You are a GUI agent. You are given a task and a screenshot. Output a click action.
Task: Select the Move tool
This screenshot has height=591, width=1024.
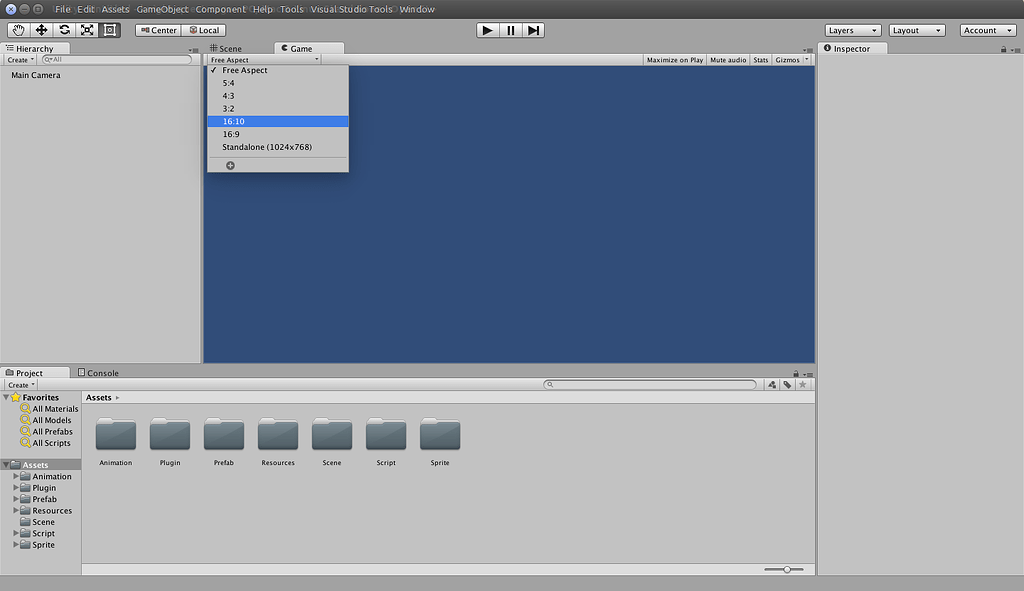[x=40, y=29]
